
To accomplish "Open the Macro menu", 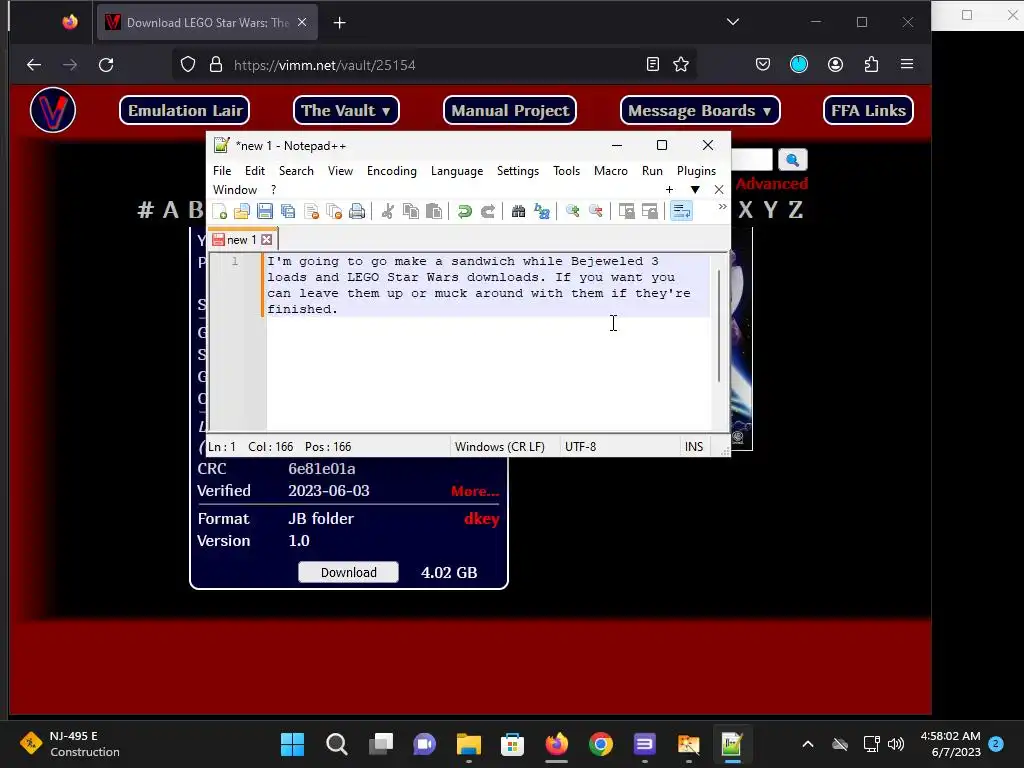I will (x=611, y=171).
